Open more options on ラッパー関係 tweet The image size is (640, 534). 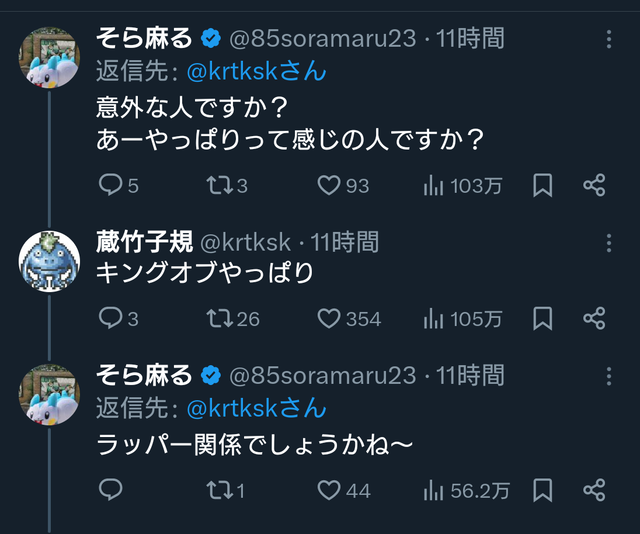(610, 376)
